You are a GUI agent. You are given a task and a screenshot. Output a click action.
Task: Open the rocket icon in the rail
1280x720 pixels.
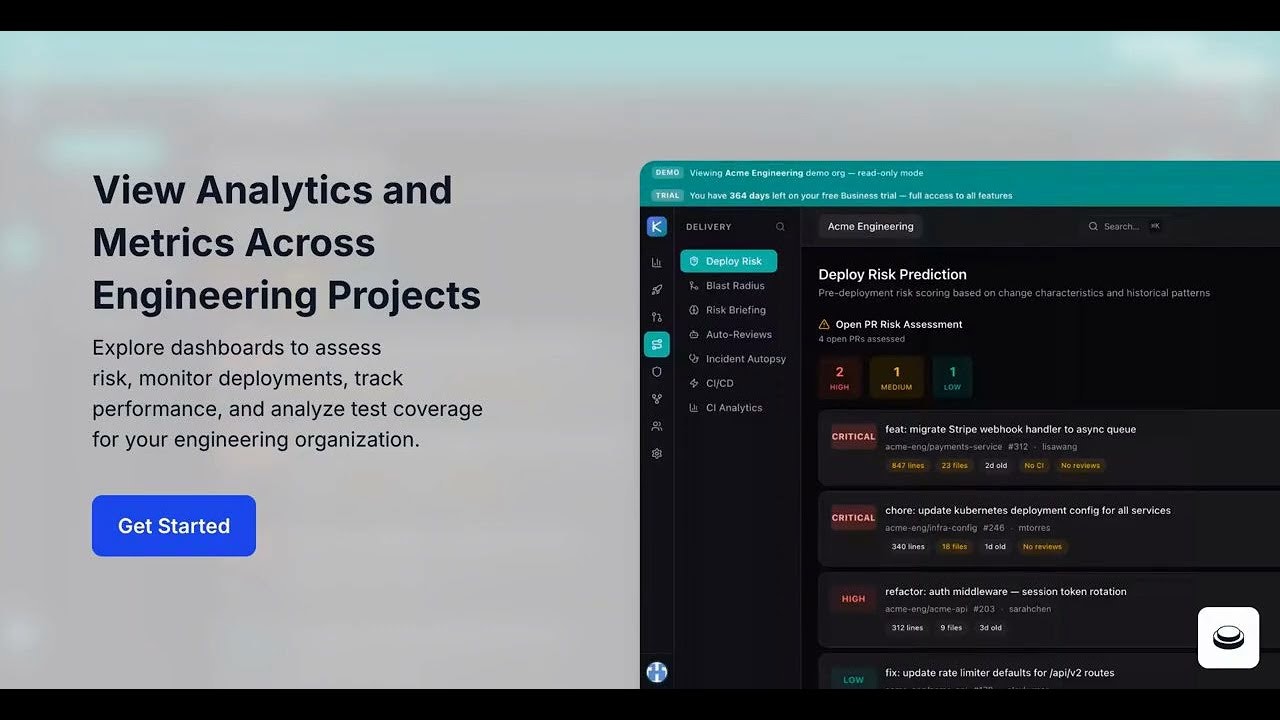pyautogui.click(x=657, y=290)
